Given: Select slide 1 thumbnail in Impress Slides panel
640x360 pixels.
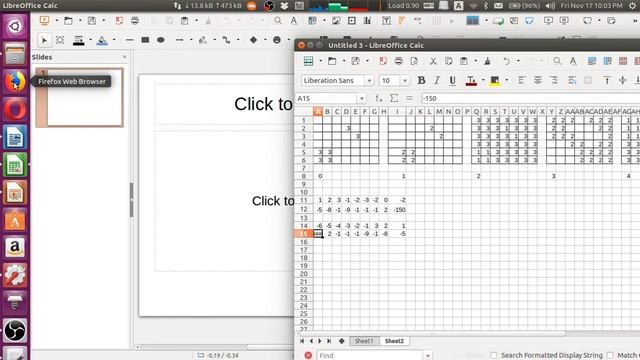Looking at the screenshot, I should coord(85,97).
